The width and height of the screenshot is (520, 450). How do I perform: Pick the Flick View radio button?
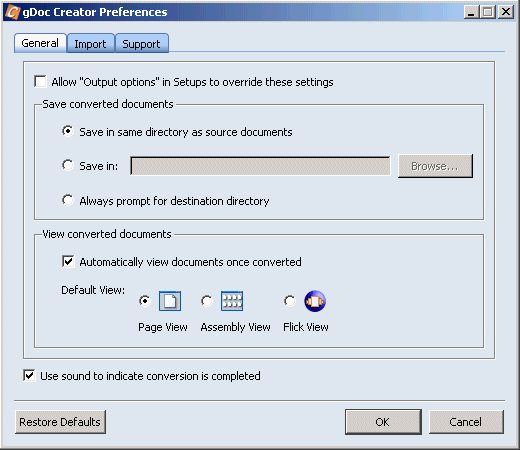click(x=290, y=301)
